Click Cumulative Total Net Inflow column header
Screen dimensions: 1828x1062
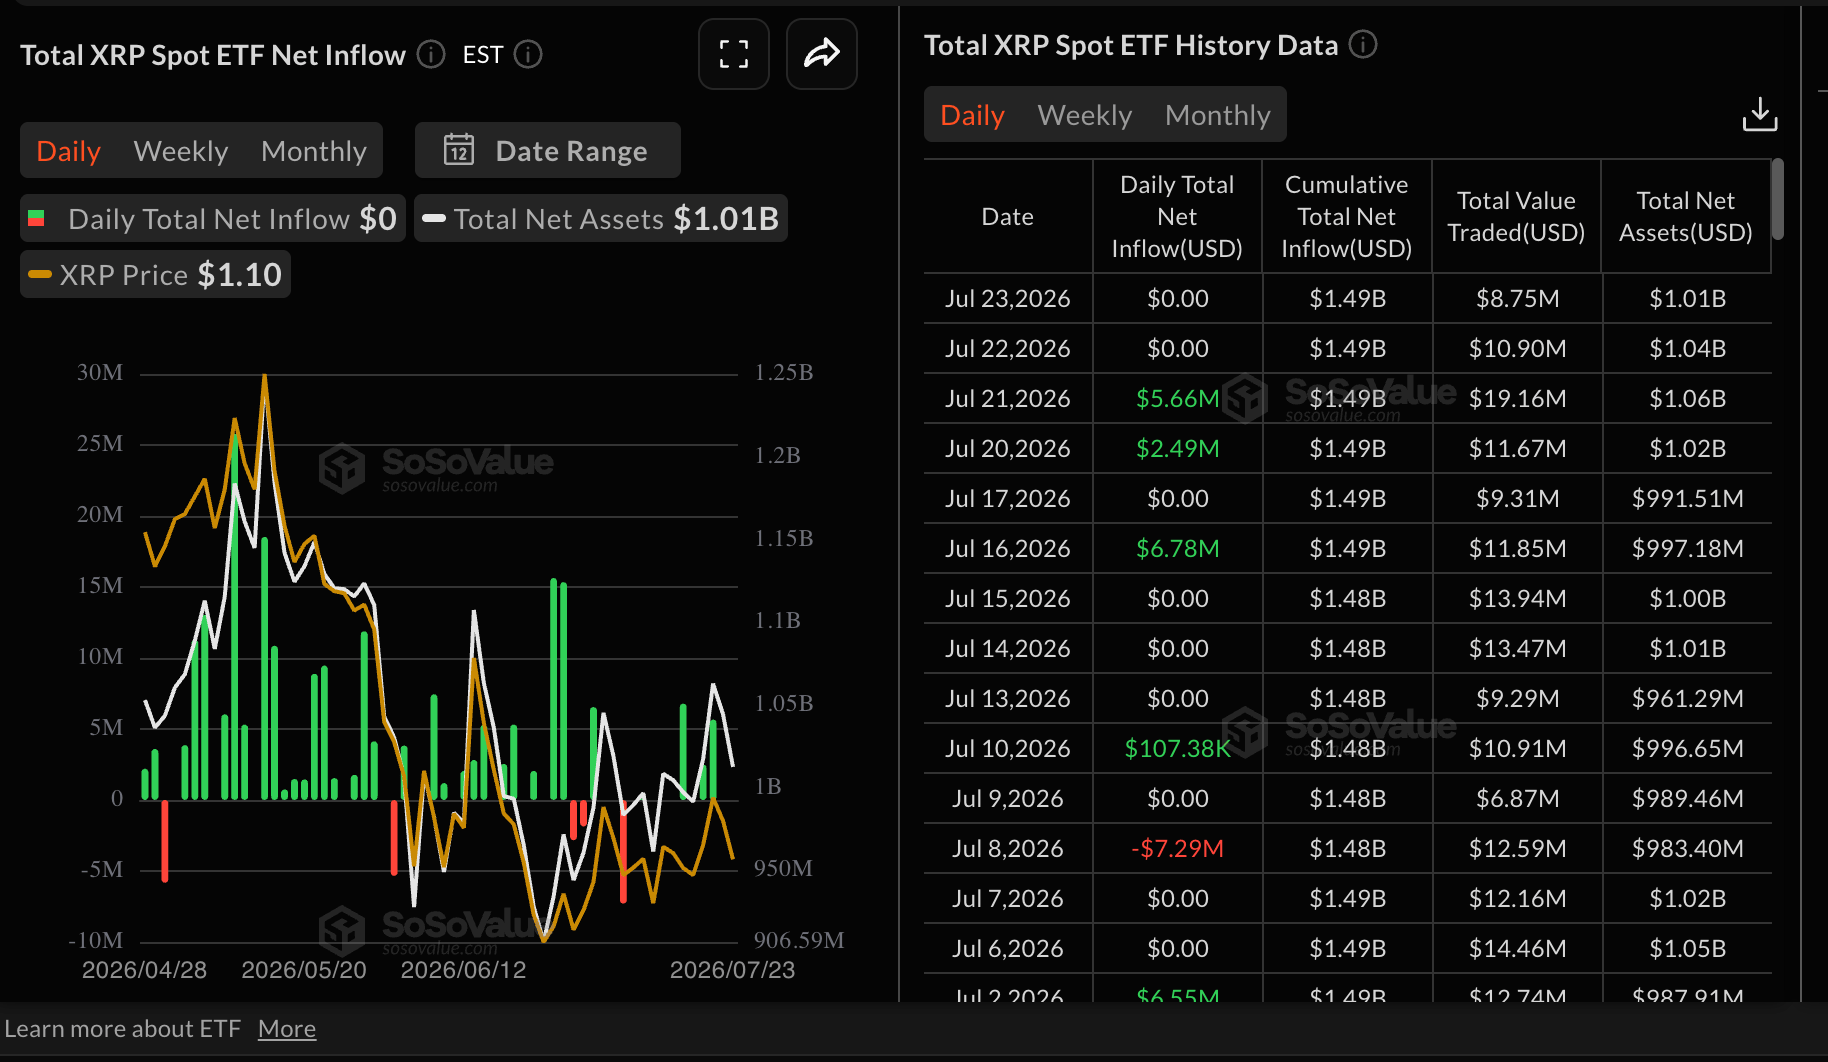pyautogui.click(x=1347, y=216)
